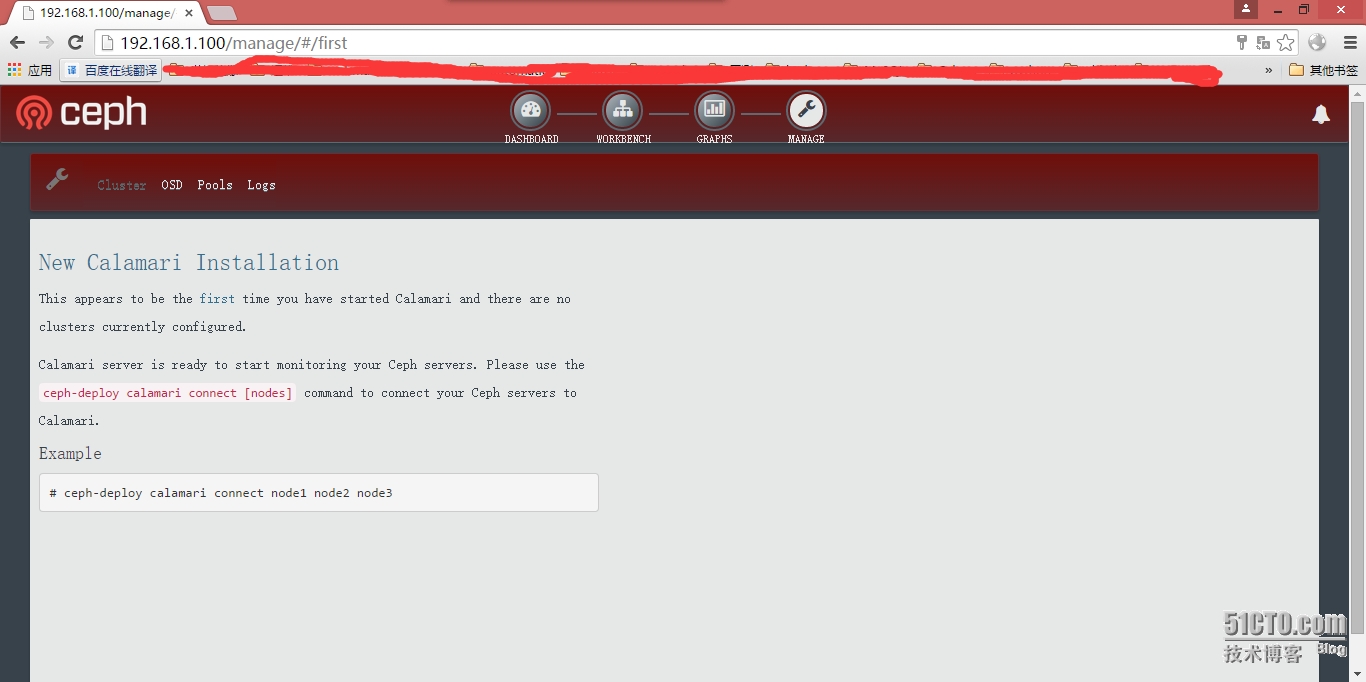
Task: Close the current browser tab
Action: click(188, 13)
